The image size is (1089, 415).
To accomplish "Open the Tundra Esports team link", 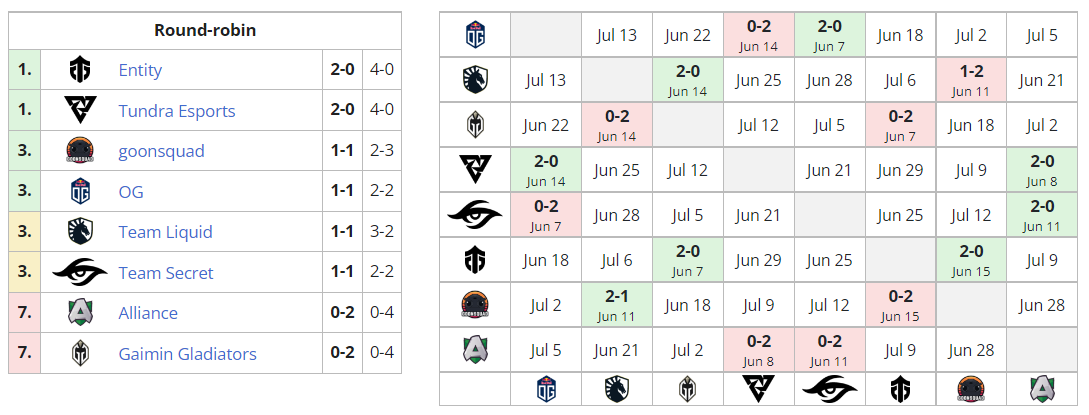I will (x=177, y=111).
